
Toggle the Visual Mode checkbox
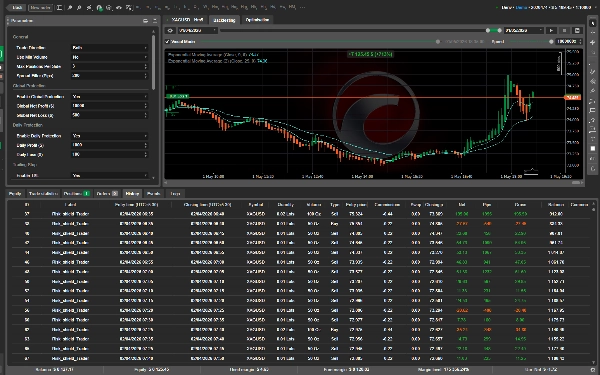pos(167,41)
